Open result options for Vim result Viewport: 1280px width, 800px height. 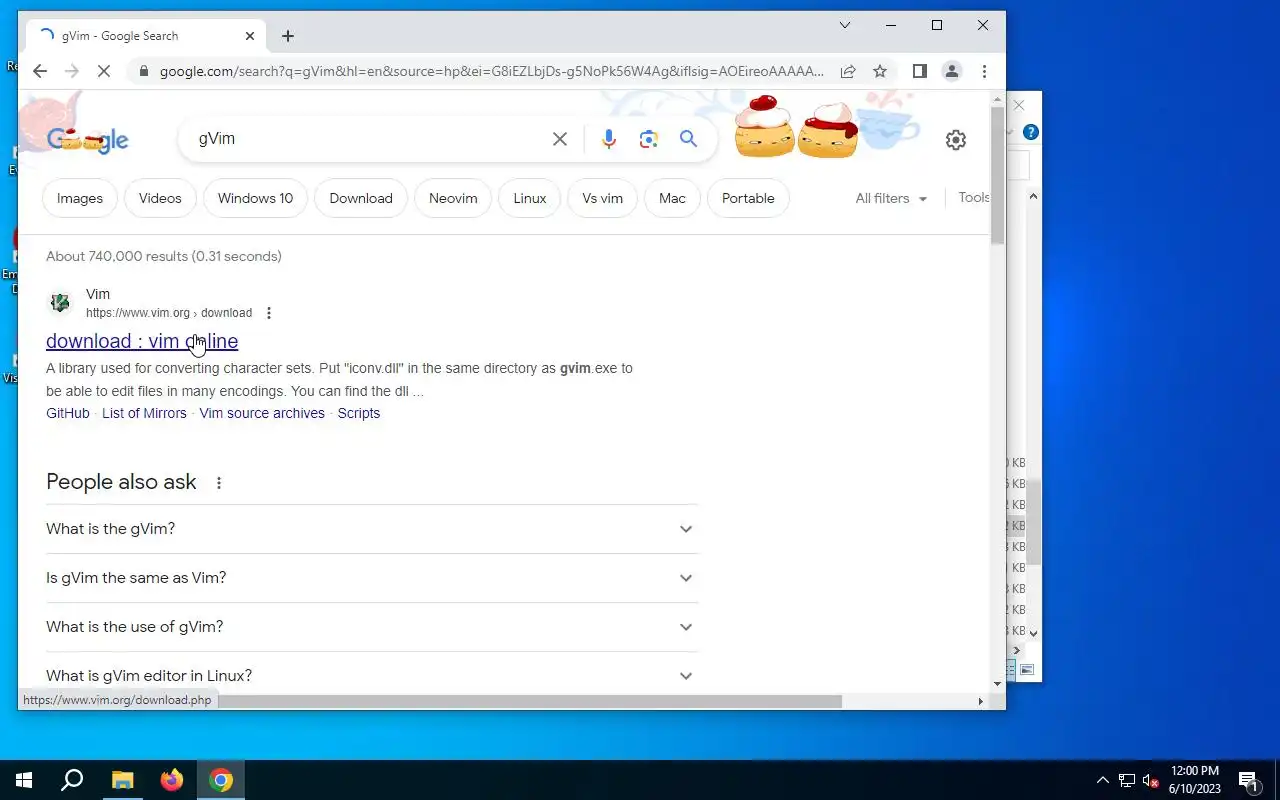pyautogui.click(x=268, y=313)
